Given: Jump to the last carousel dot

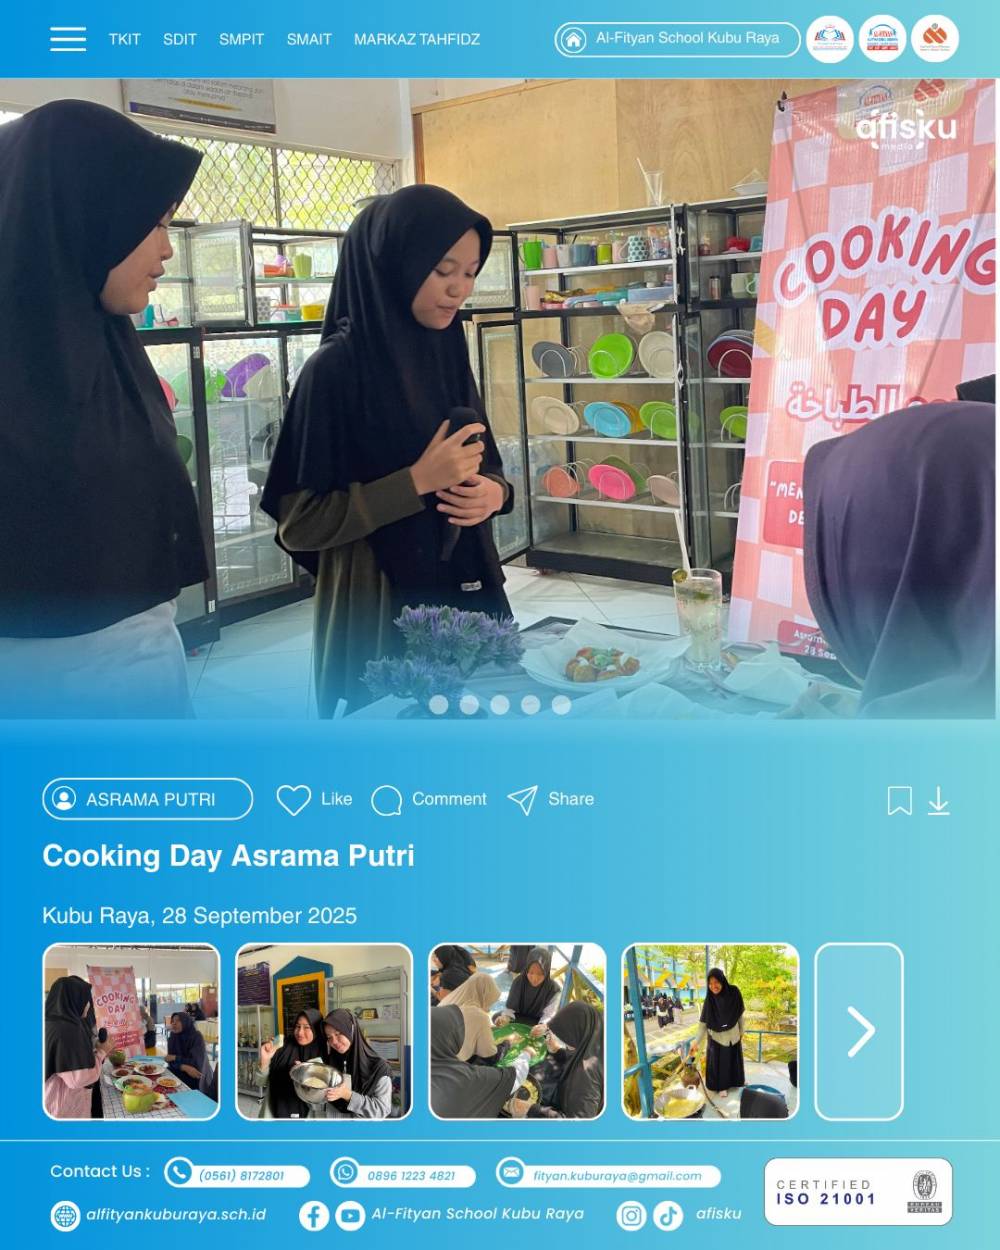Looking at the screenshot, I should pyautogui.click(x=561, y=705).
